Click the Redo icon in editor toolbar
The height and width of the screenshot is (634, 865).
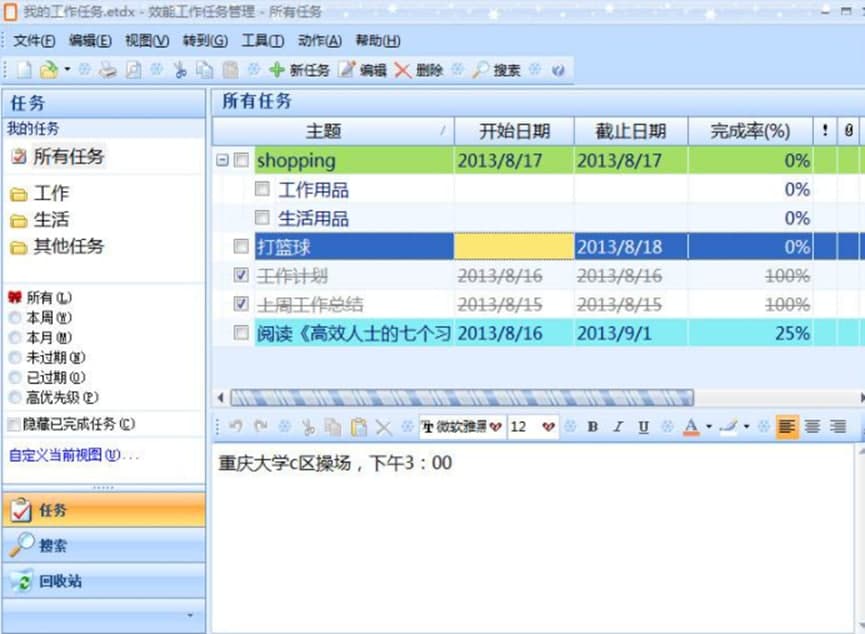pyautogui.click(x=260, y=427)
